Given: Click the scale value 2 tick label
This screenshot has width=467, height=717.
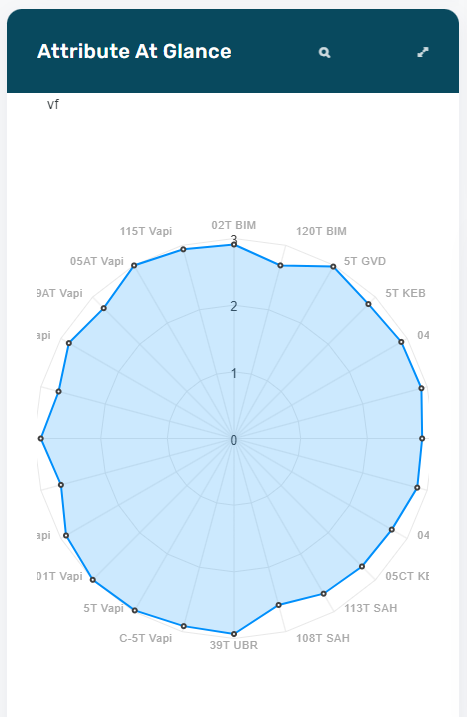Looking at the screenshot, I should click(234, 306).
